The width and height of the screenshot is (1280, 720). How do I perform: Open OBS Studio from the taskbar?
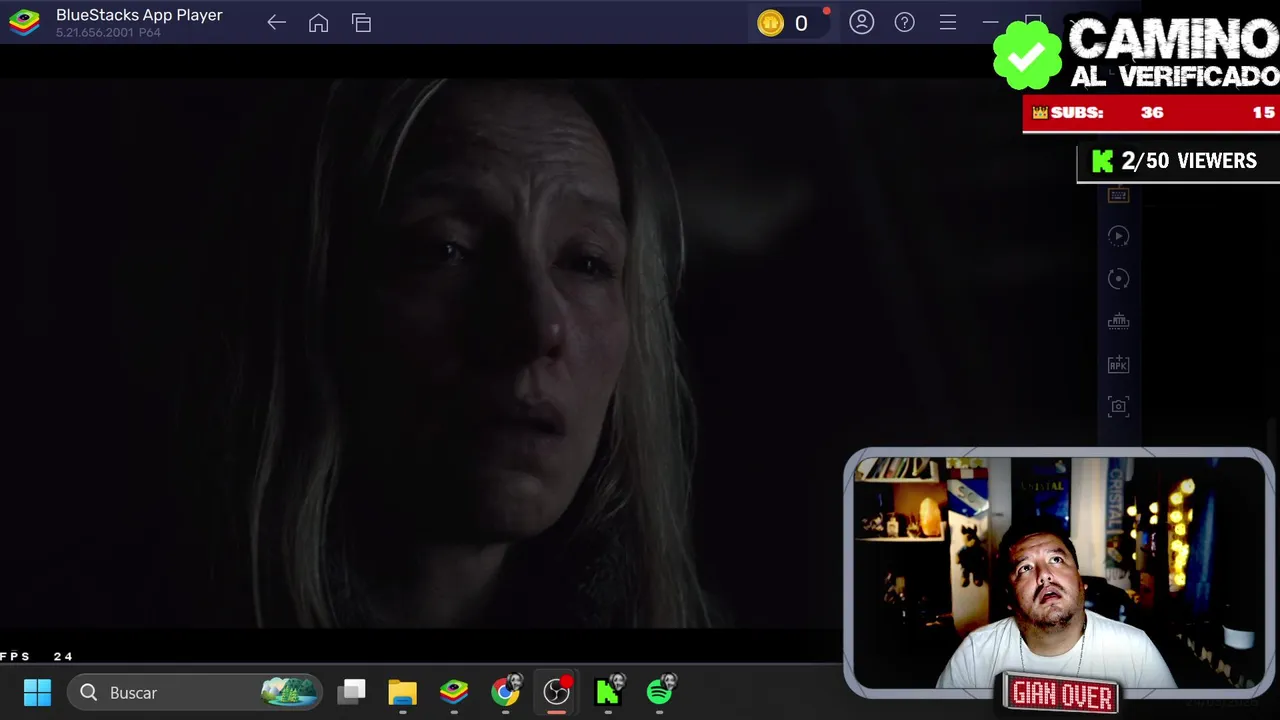557,691
